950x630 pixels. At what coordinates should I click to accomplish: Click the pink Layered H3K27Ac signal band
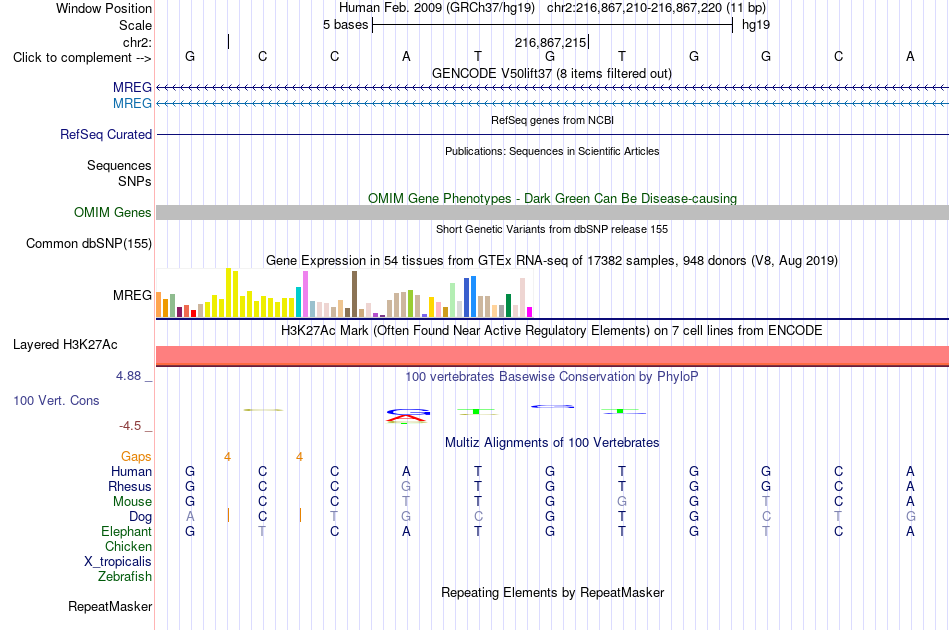click(x=553, y=356)
